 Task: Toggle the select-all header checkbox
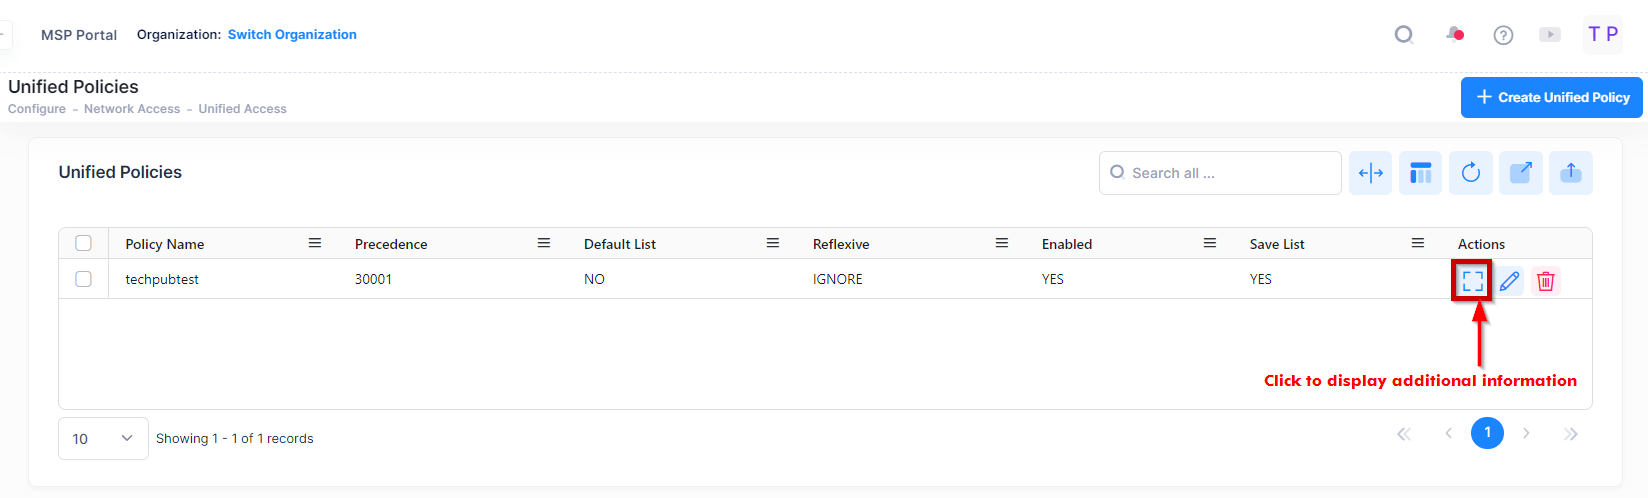[x=83, y=243]
